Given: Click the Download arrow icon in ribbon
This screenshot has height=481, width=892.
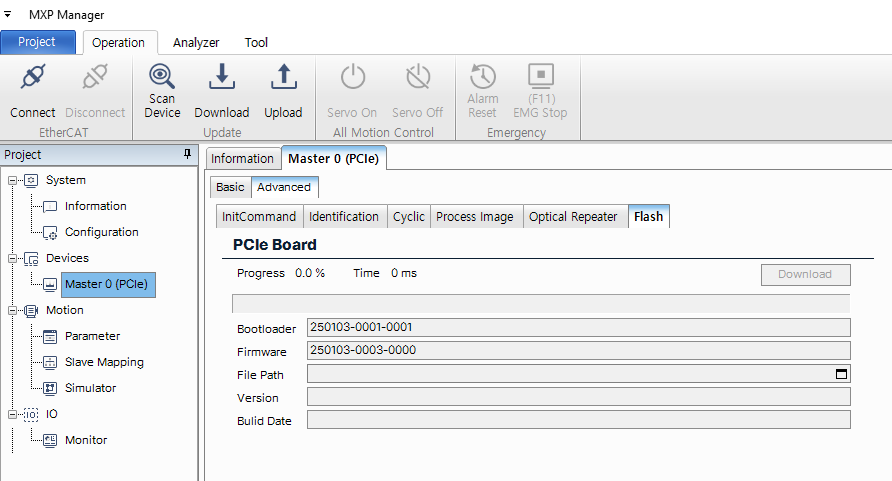Looking at the screenshot, I should pyautogui.click(x=221, y=77).
